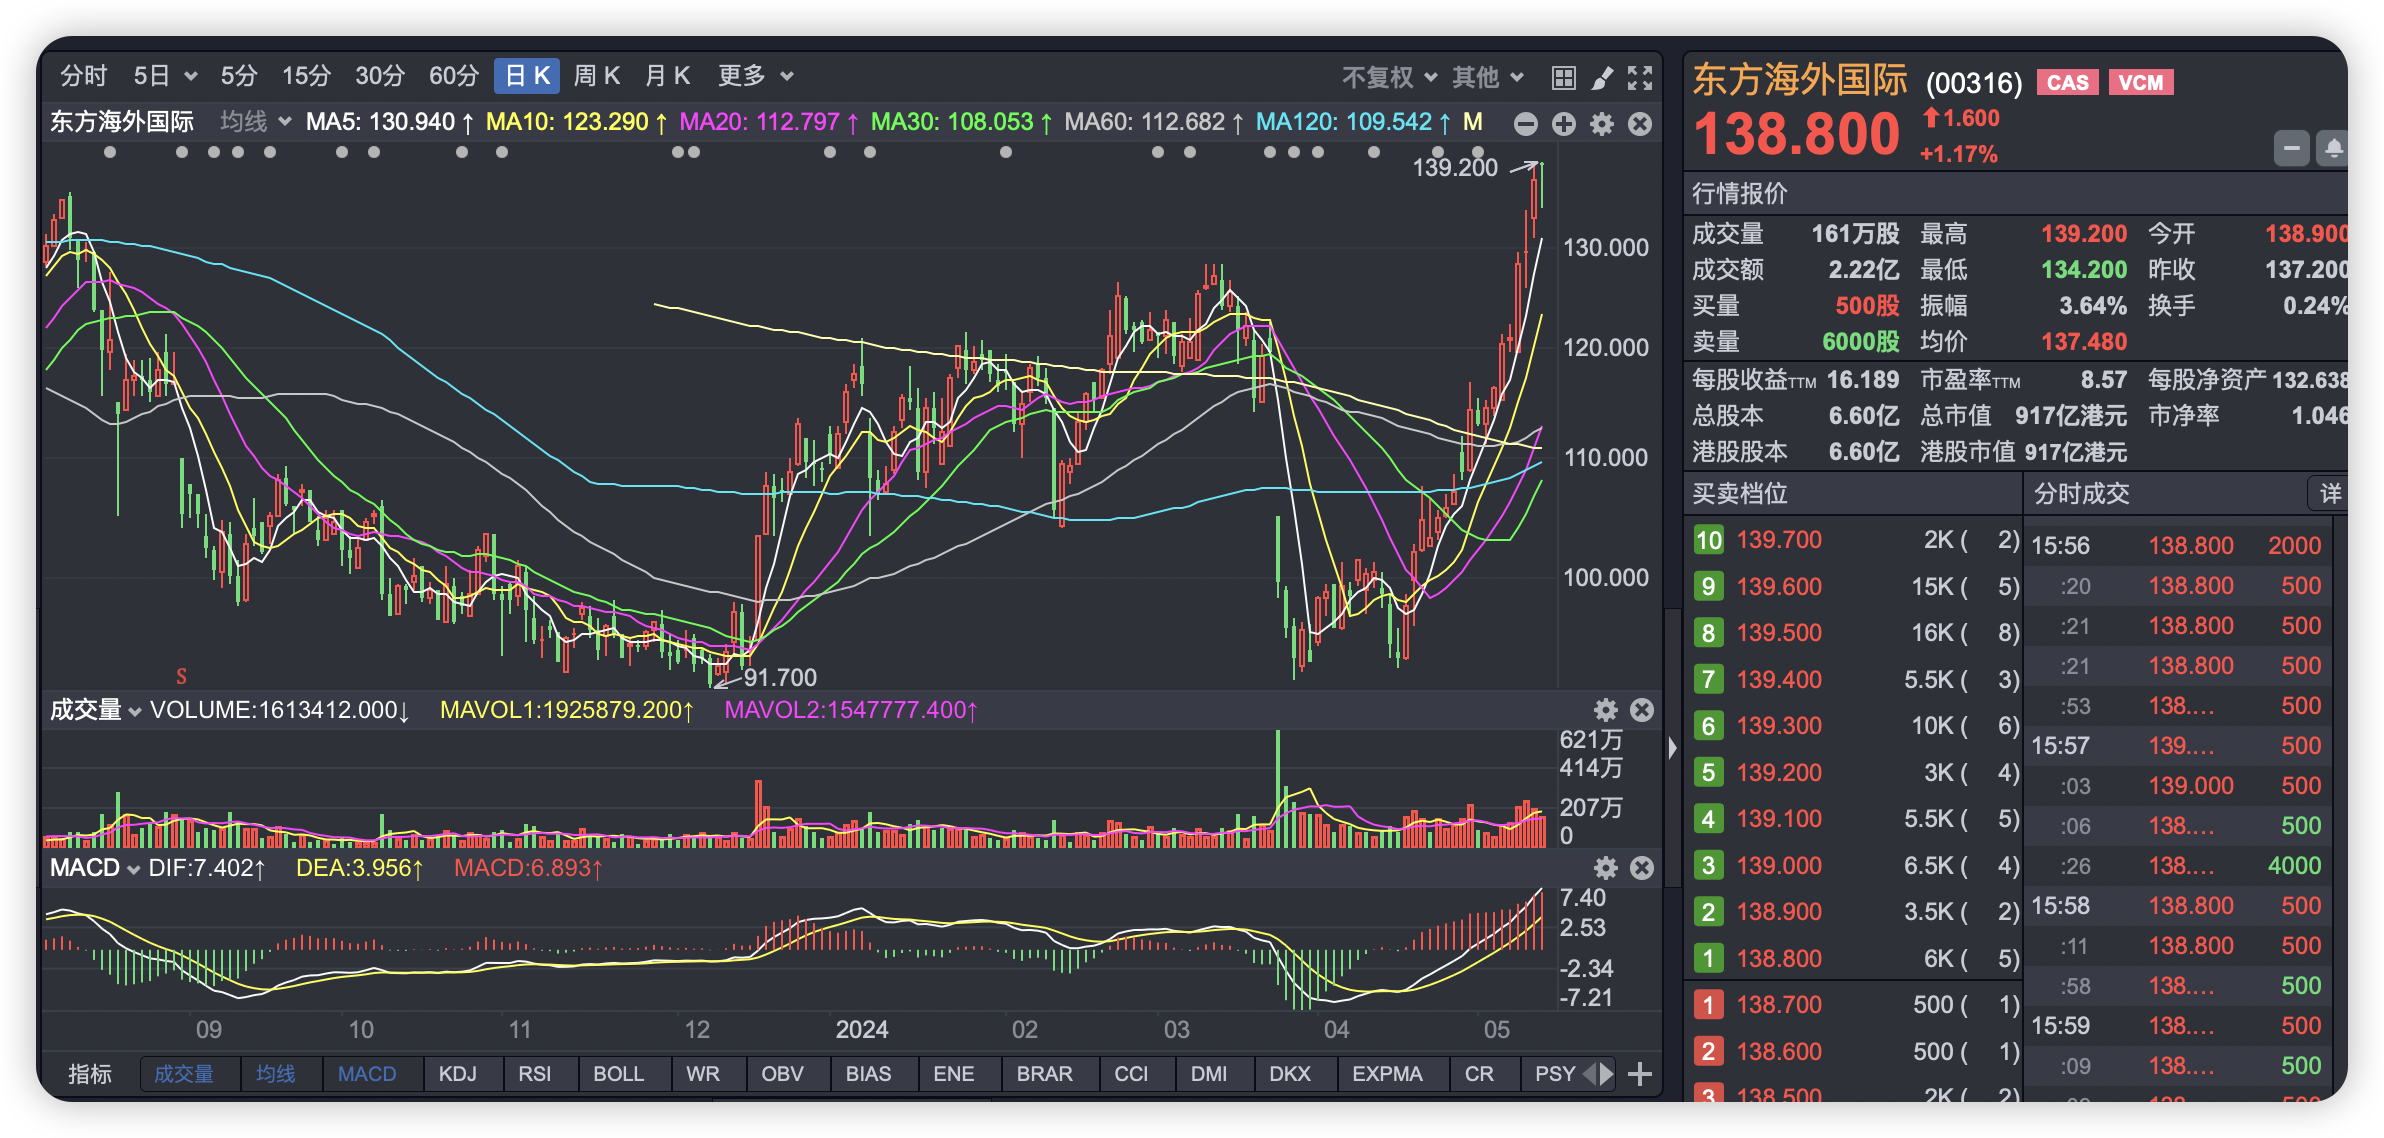Enable the BRAR indicator
Image resolution: width=2384 pixels, height=1138 pixels.
[1044, 1074]
